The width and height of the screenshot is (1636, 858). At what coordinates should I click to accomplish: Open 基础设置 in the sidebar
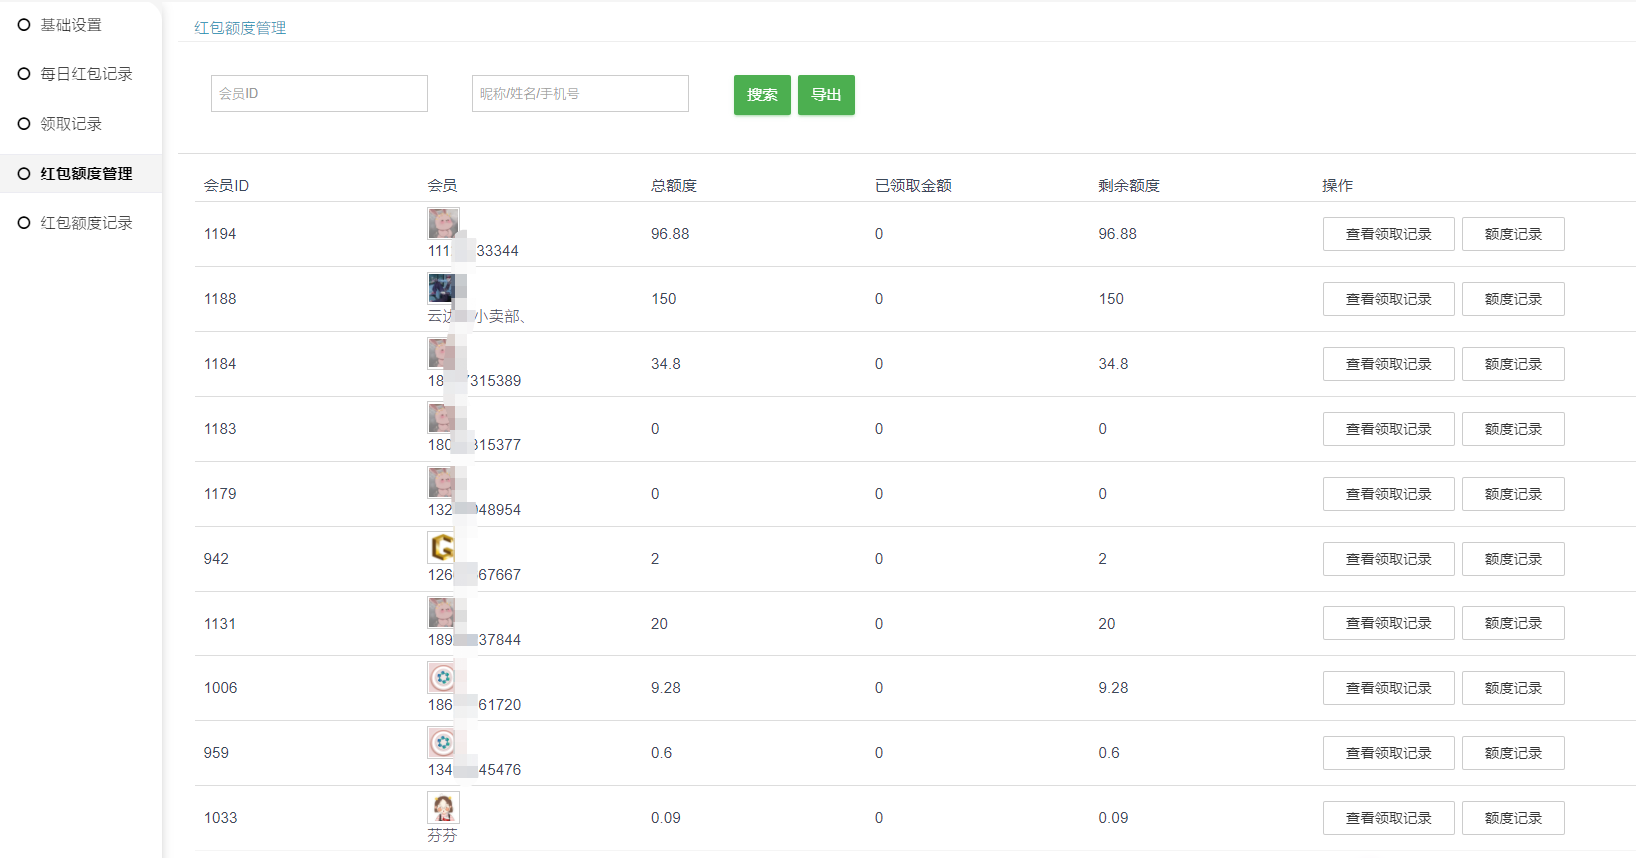click(70, 25)
